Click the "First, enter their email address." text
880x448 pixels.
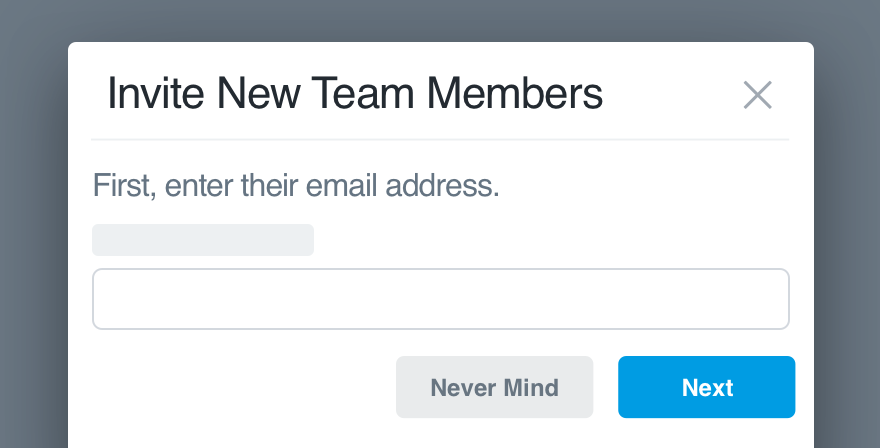(x=296, y=185)
